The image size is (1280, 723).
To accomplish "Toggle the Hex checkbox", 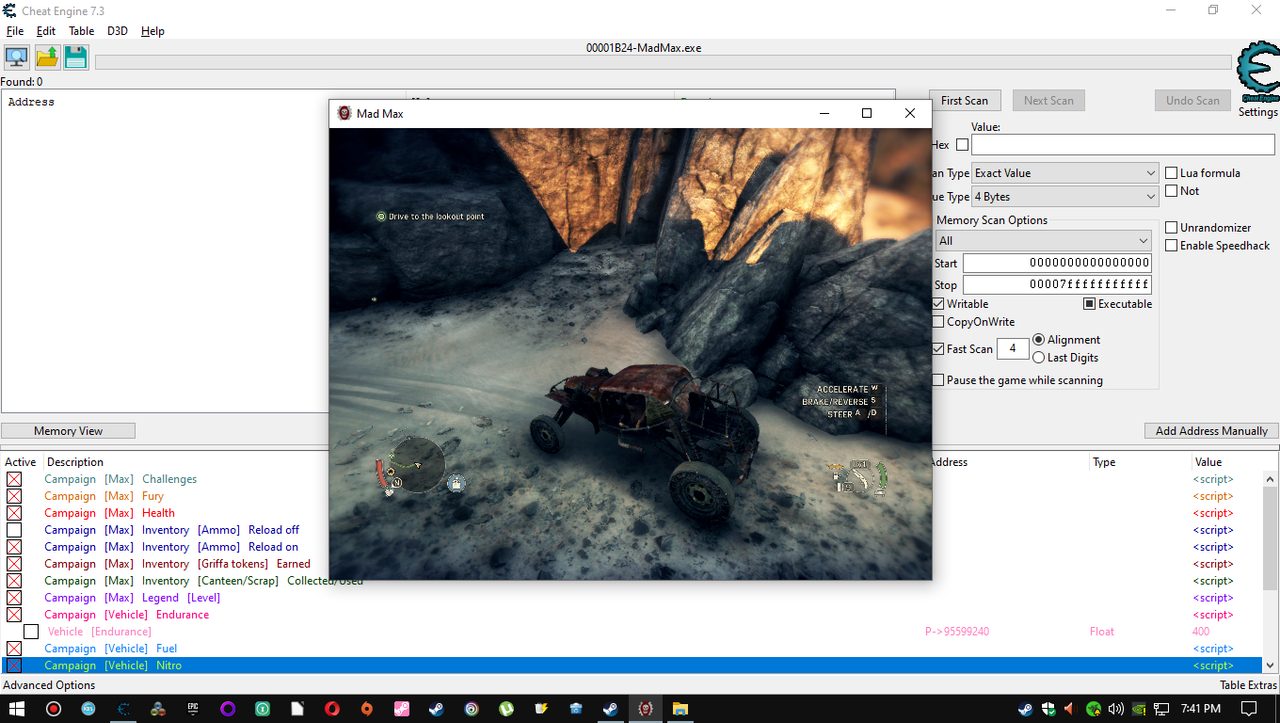I will tap(962, 145).
